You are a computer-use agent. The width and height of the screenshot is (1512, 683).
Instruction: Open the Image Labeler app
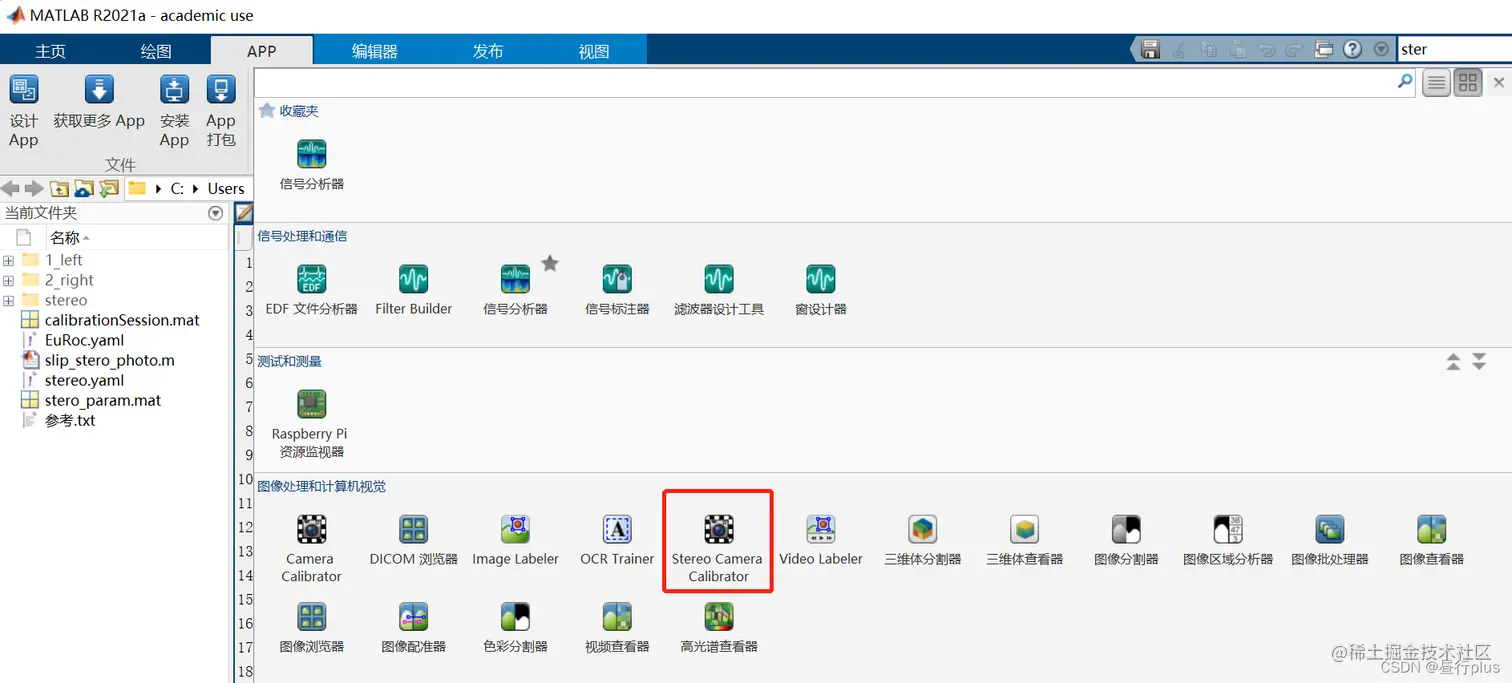tap(515, 540)
